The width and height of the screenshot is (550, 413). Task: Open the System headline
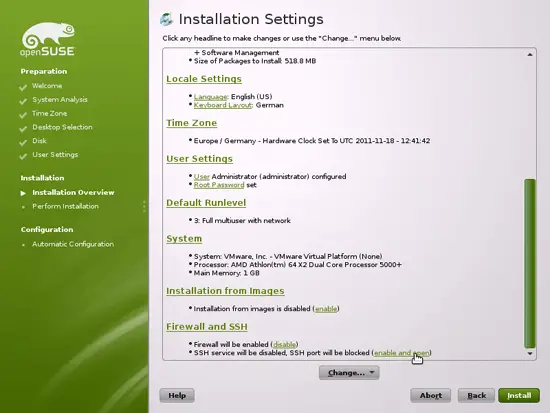pyautogui.click(x=184, y=239)
